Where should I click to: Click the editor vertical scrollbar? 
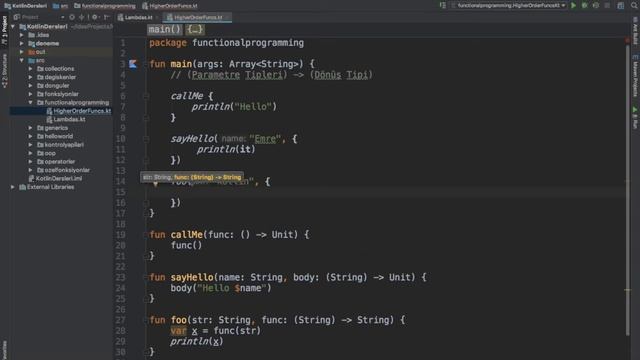(628, 189)
